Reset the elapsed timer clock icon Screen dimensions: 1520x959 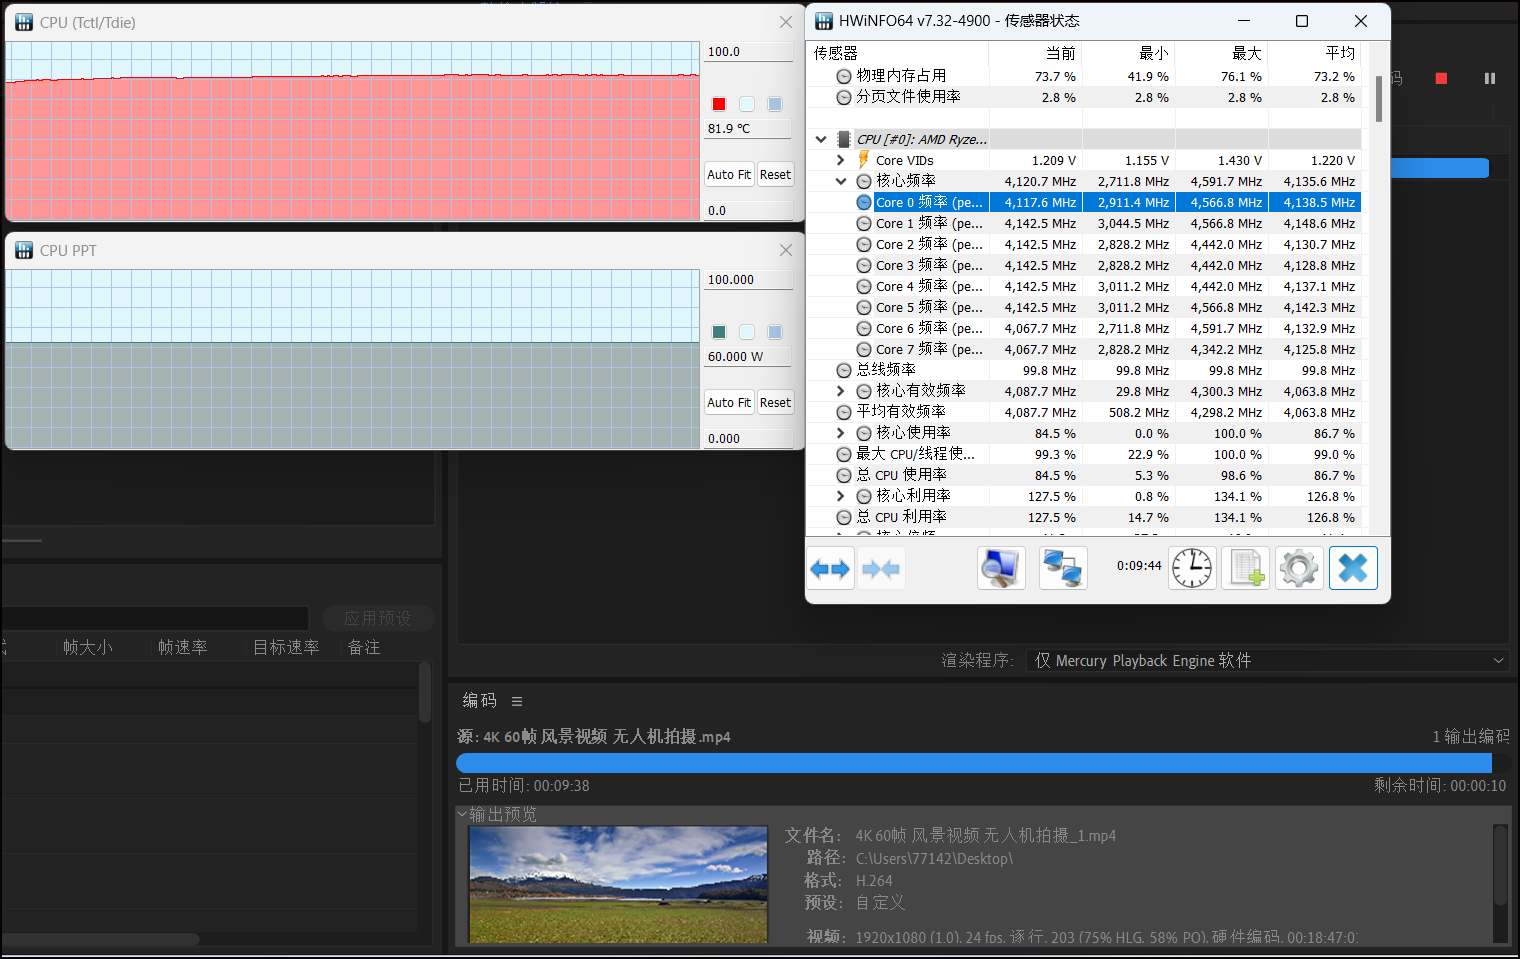(1192, 569)
